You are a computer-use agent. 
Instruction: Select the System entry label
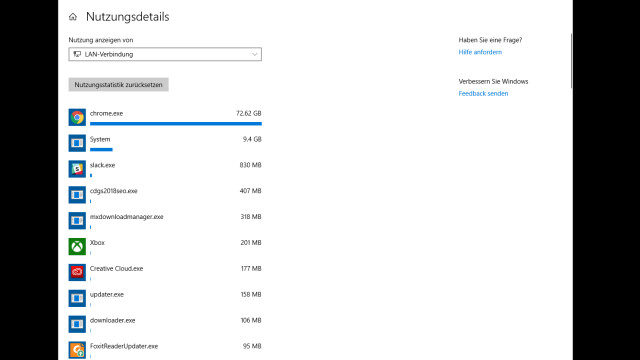point(100,139)
